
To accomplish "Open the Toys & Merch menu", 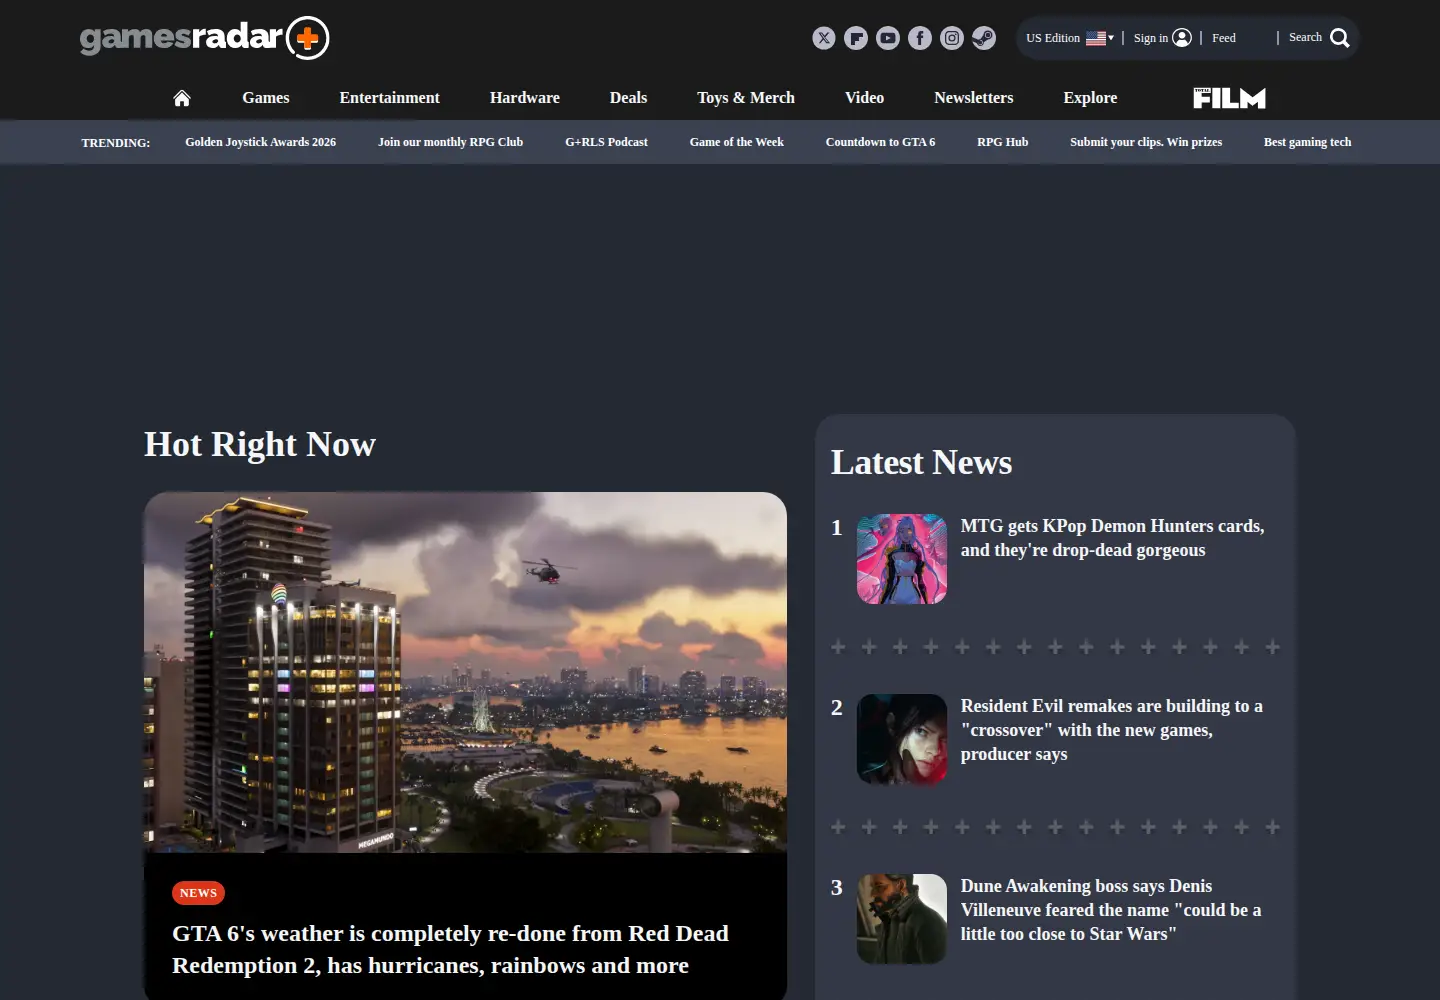I will pyautogui.click(x=746, y=98).
